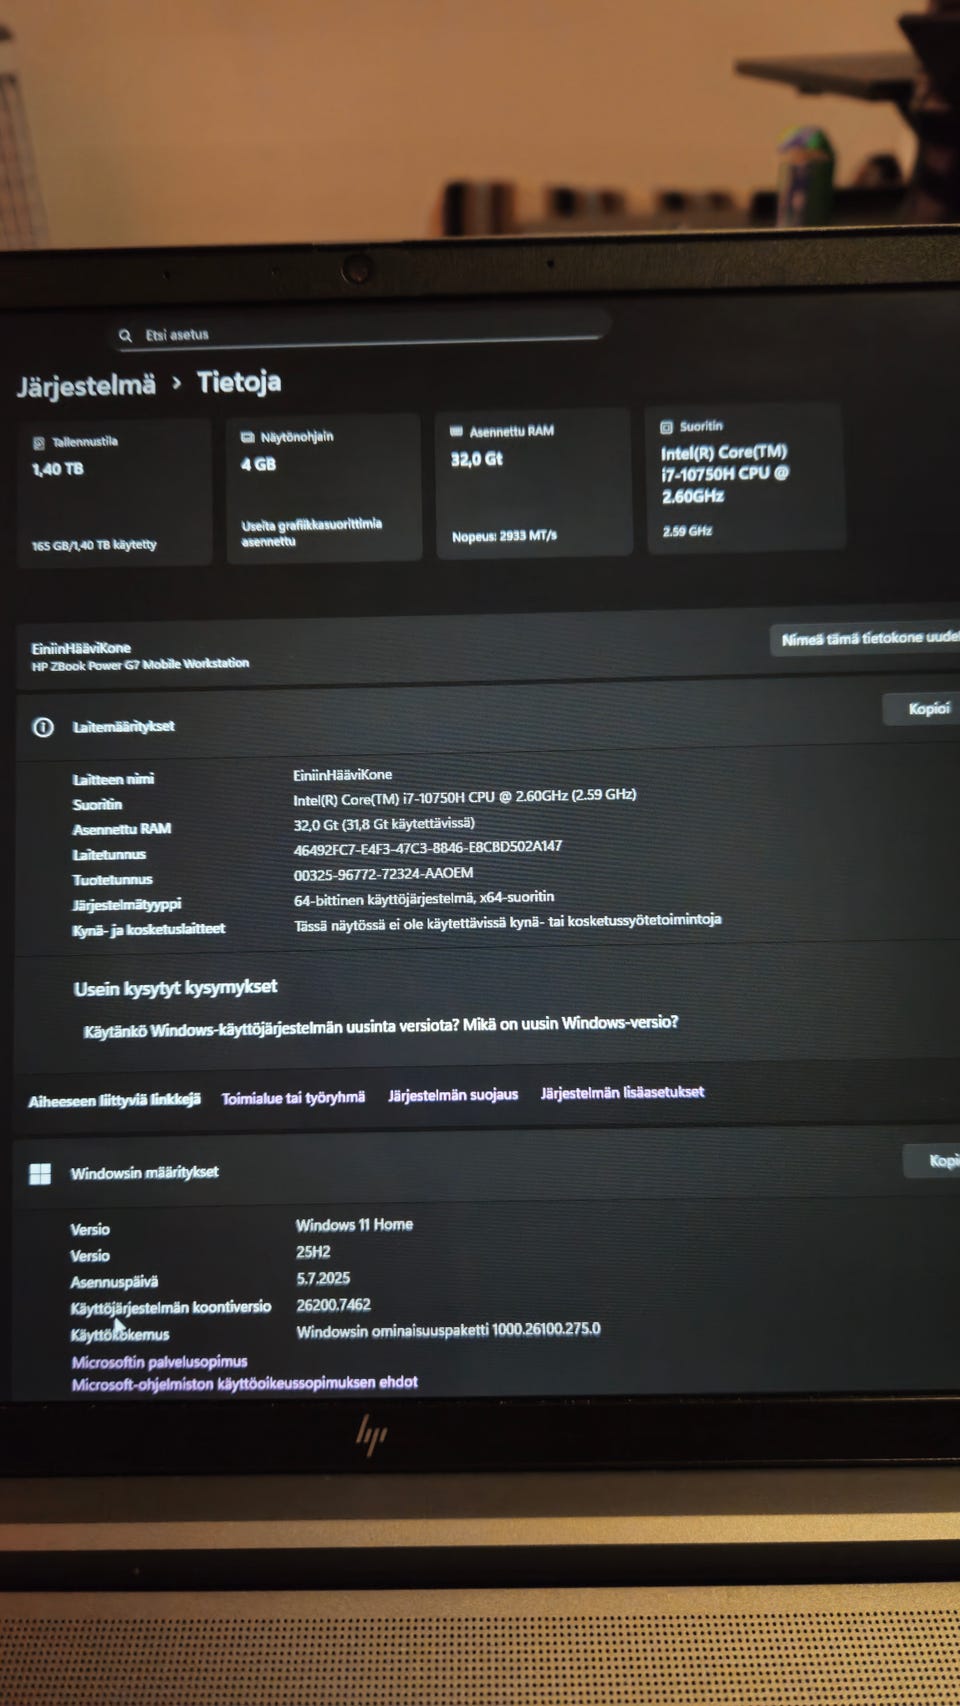Viewport: 960px width, 1706px height.
Task: Click 'Nimeä tämä tietokone uudelleen' button
Action: pos(868,638)
